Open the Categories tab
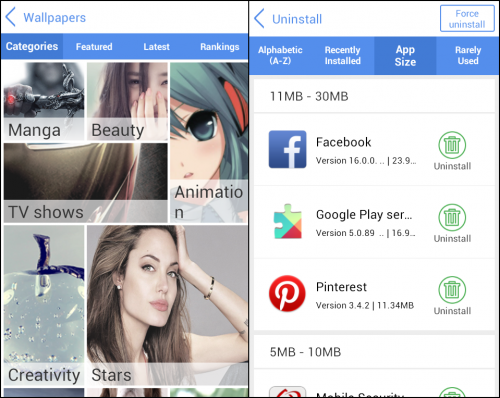This screenshot has height=398, width=500. (32, 46)
